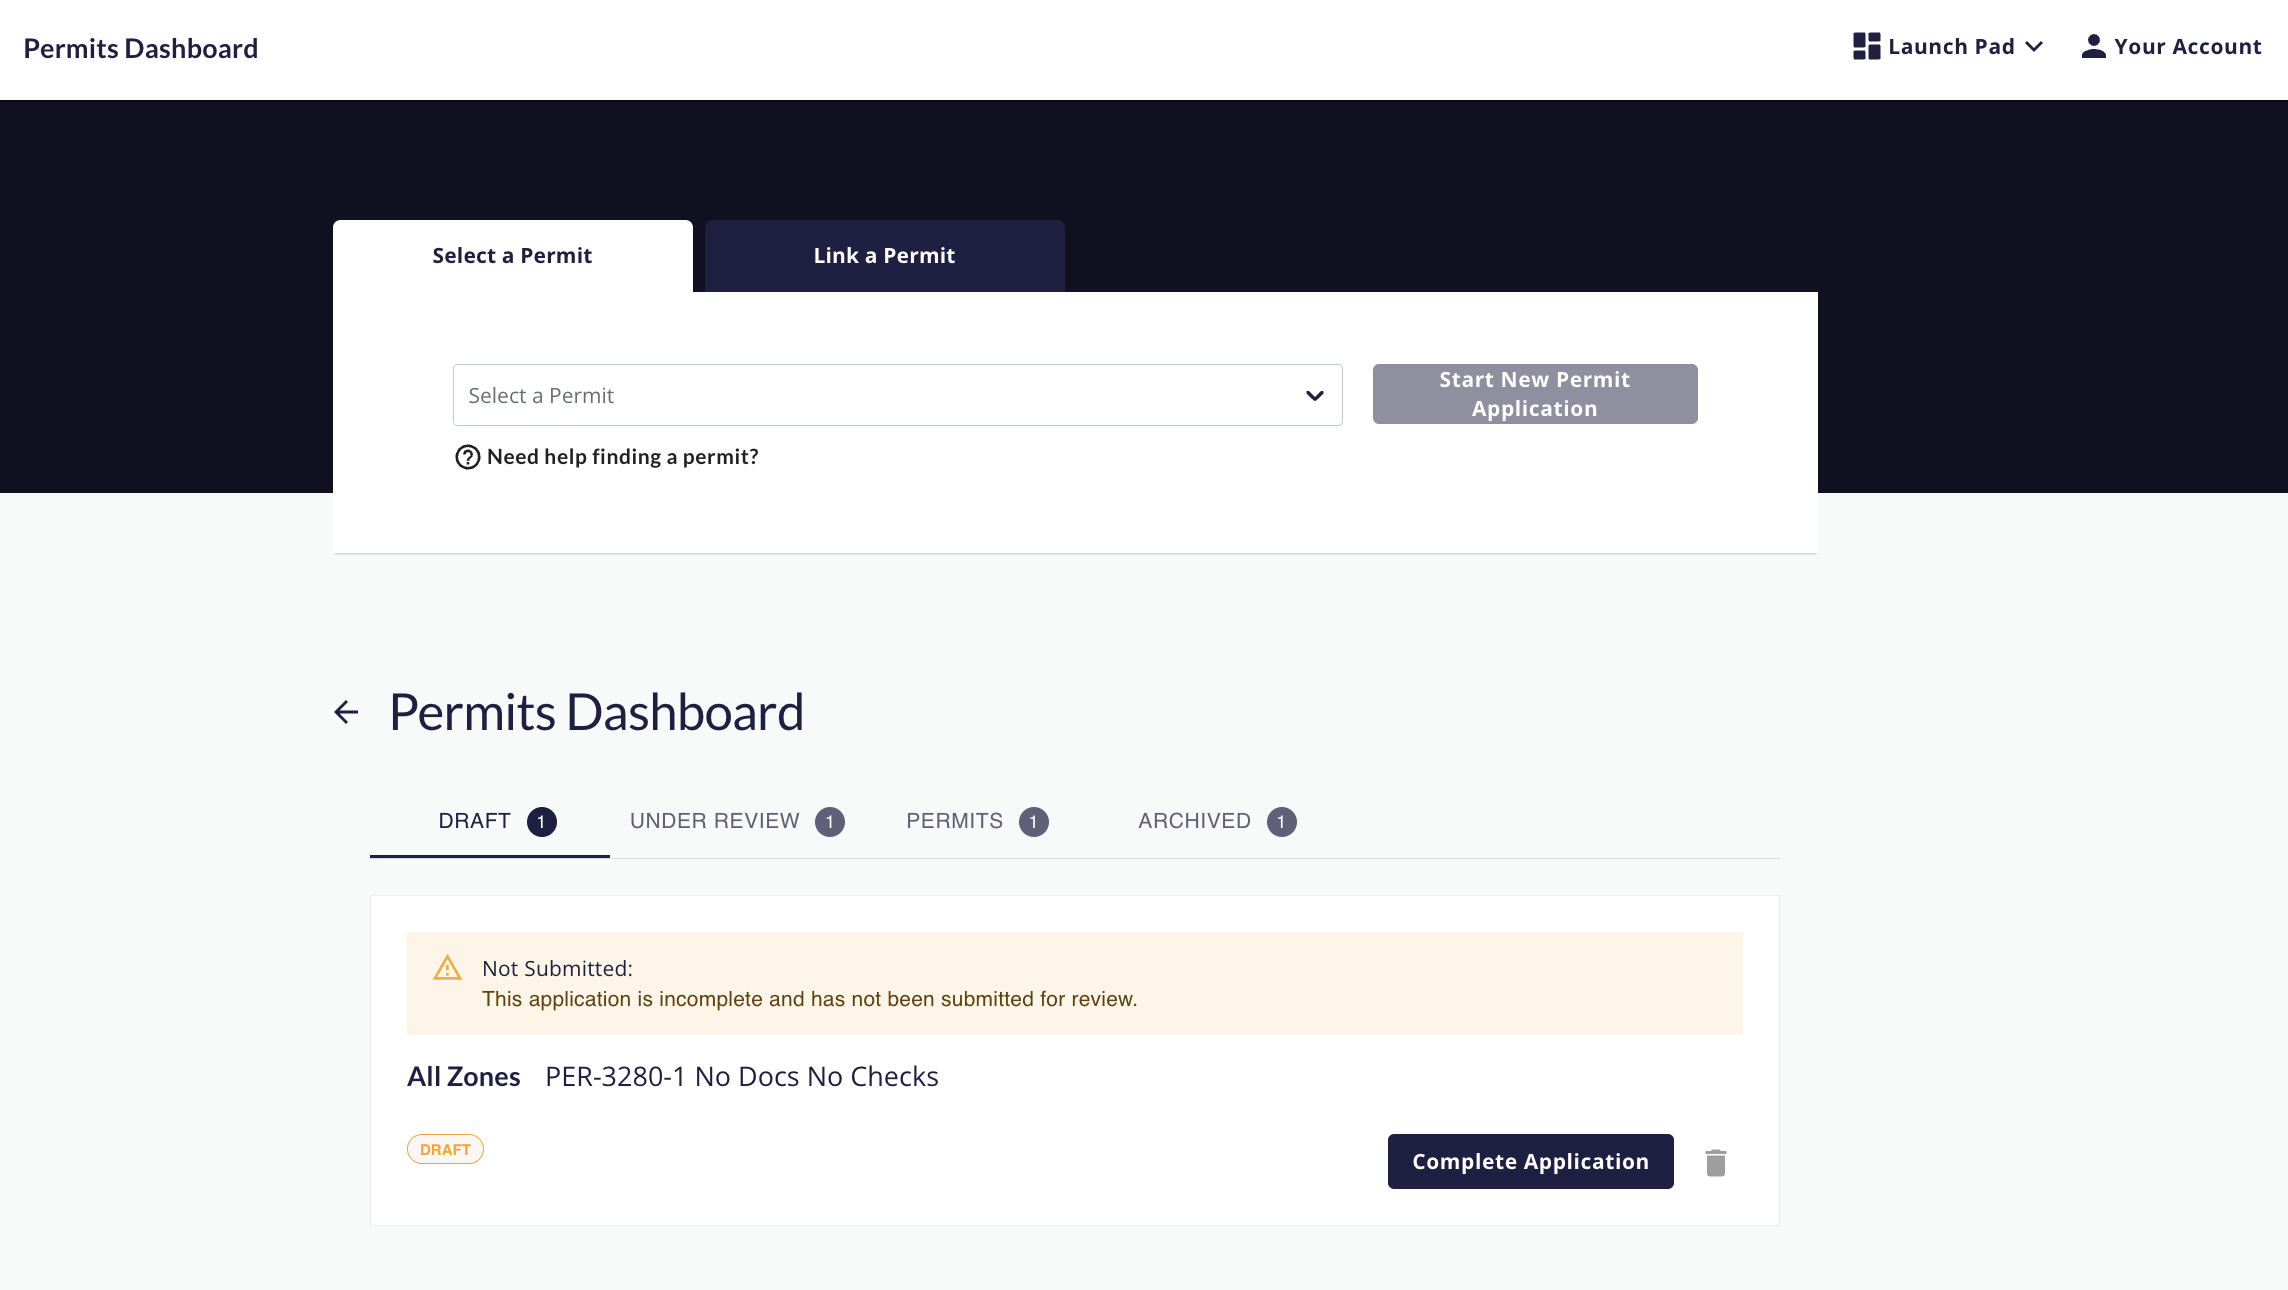Switch to the Link a Permit tab
Screen dimensions: 2288x1290
[884, 256]
